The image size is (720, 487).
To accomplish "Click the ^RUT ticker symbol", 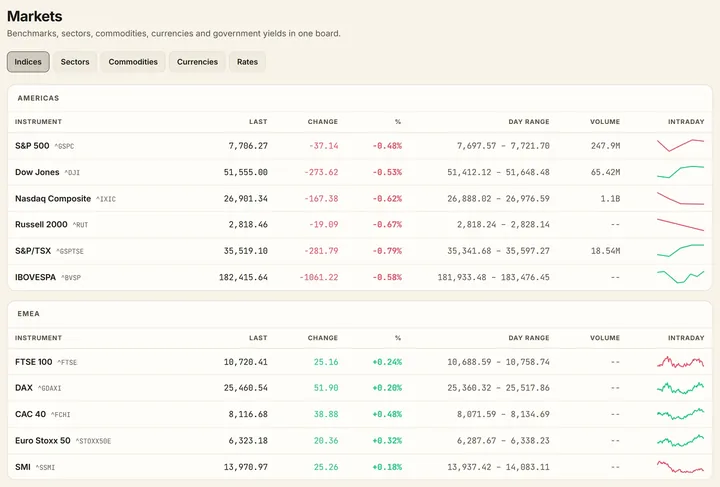I will click(x=80, y=225).
